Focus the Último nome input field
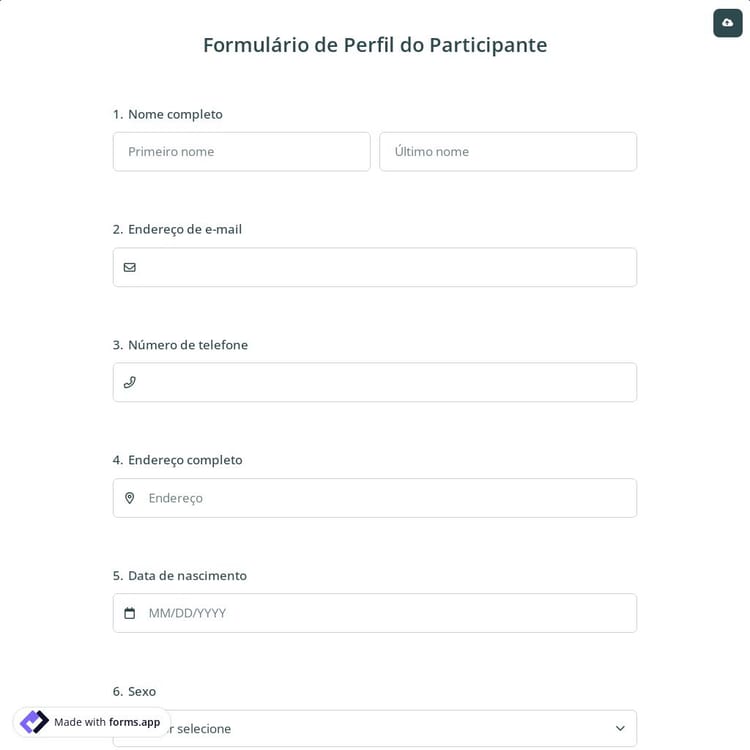Screen dimensions: 750x750 point(507,152)
